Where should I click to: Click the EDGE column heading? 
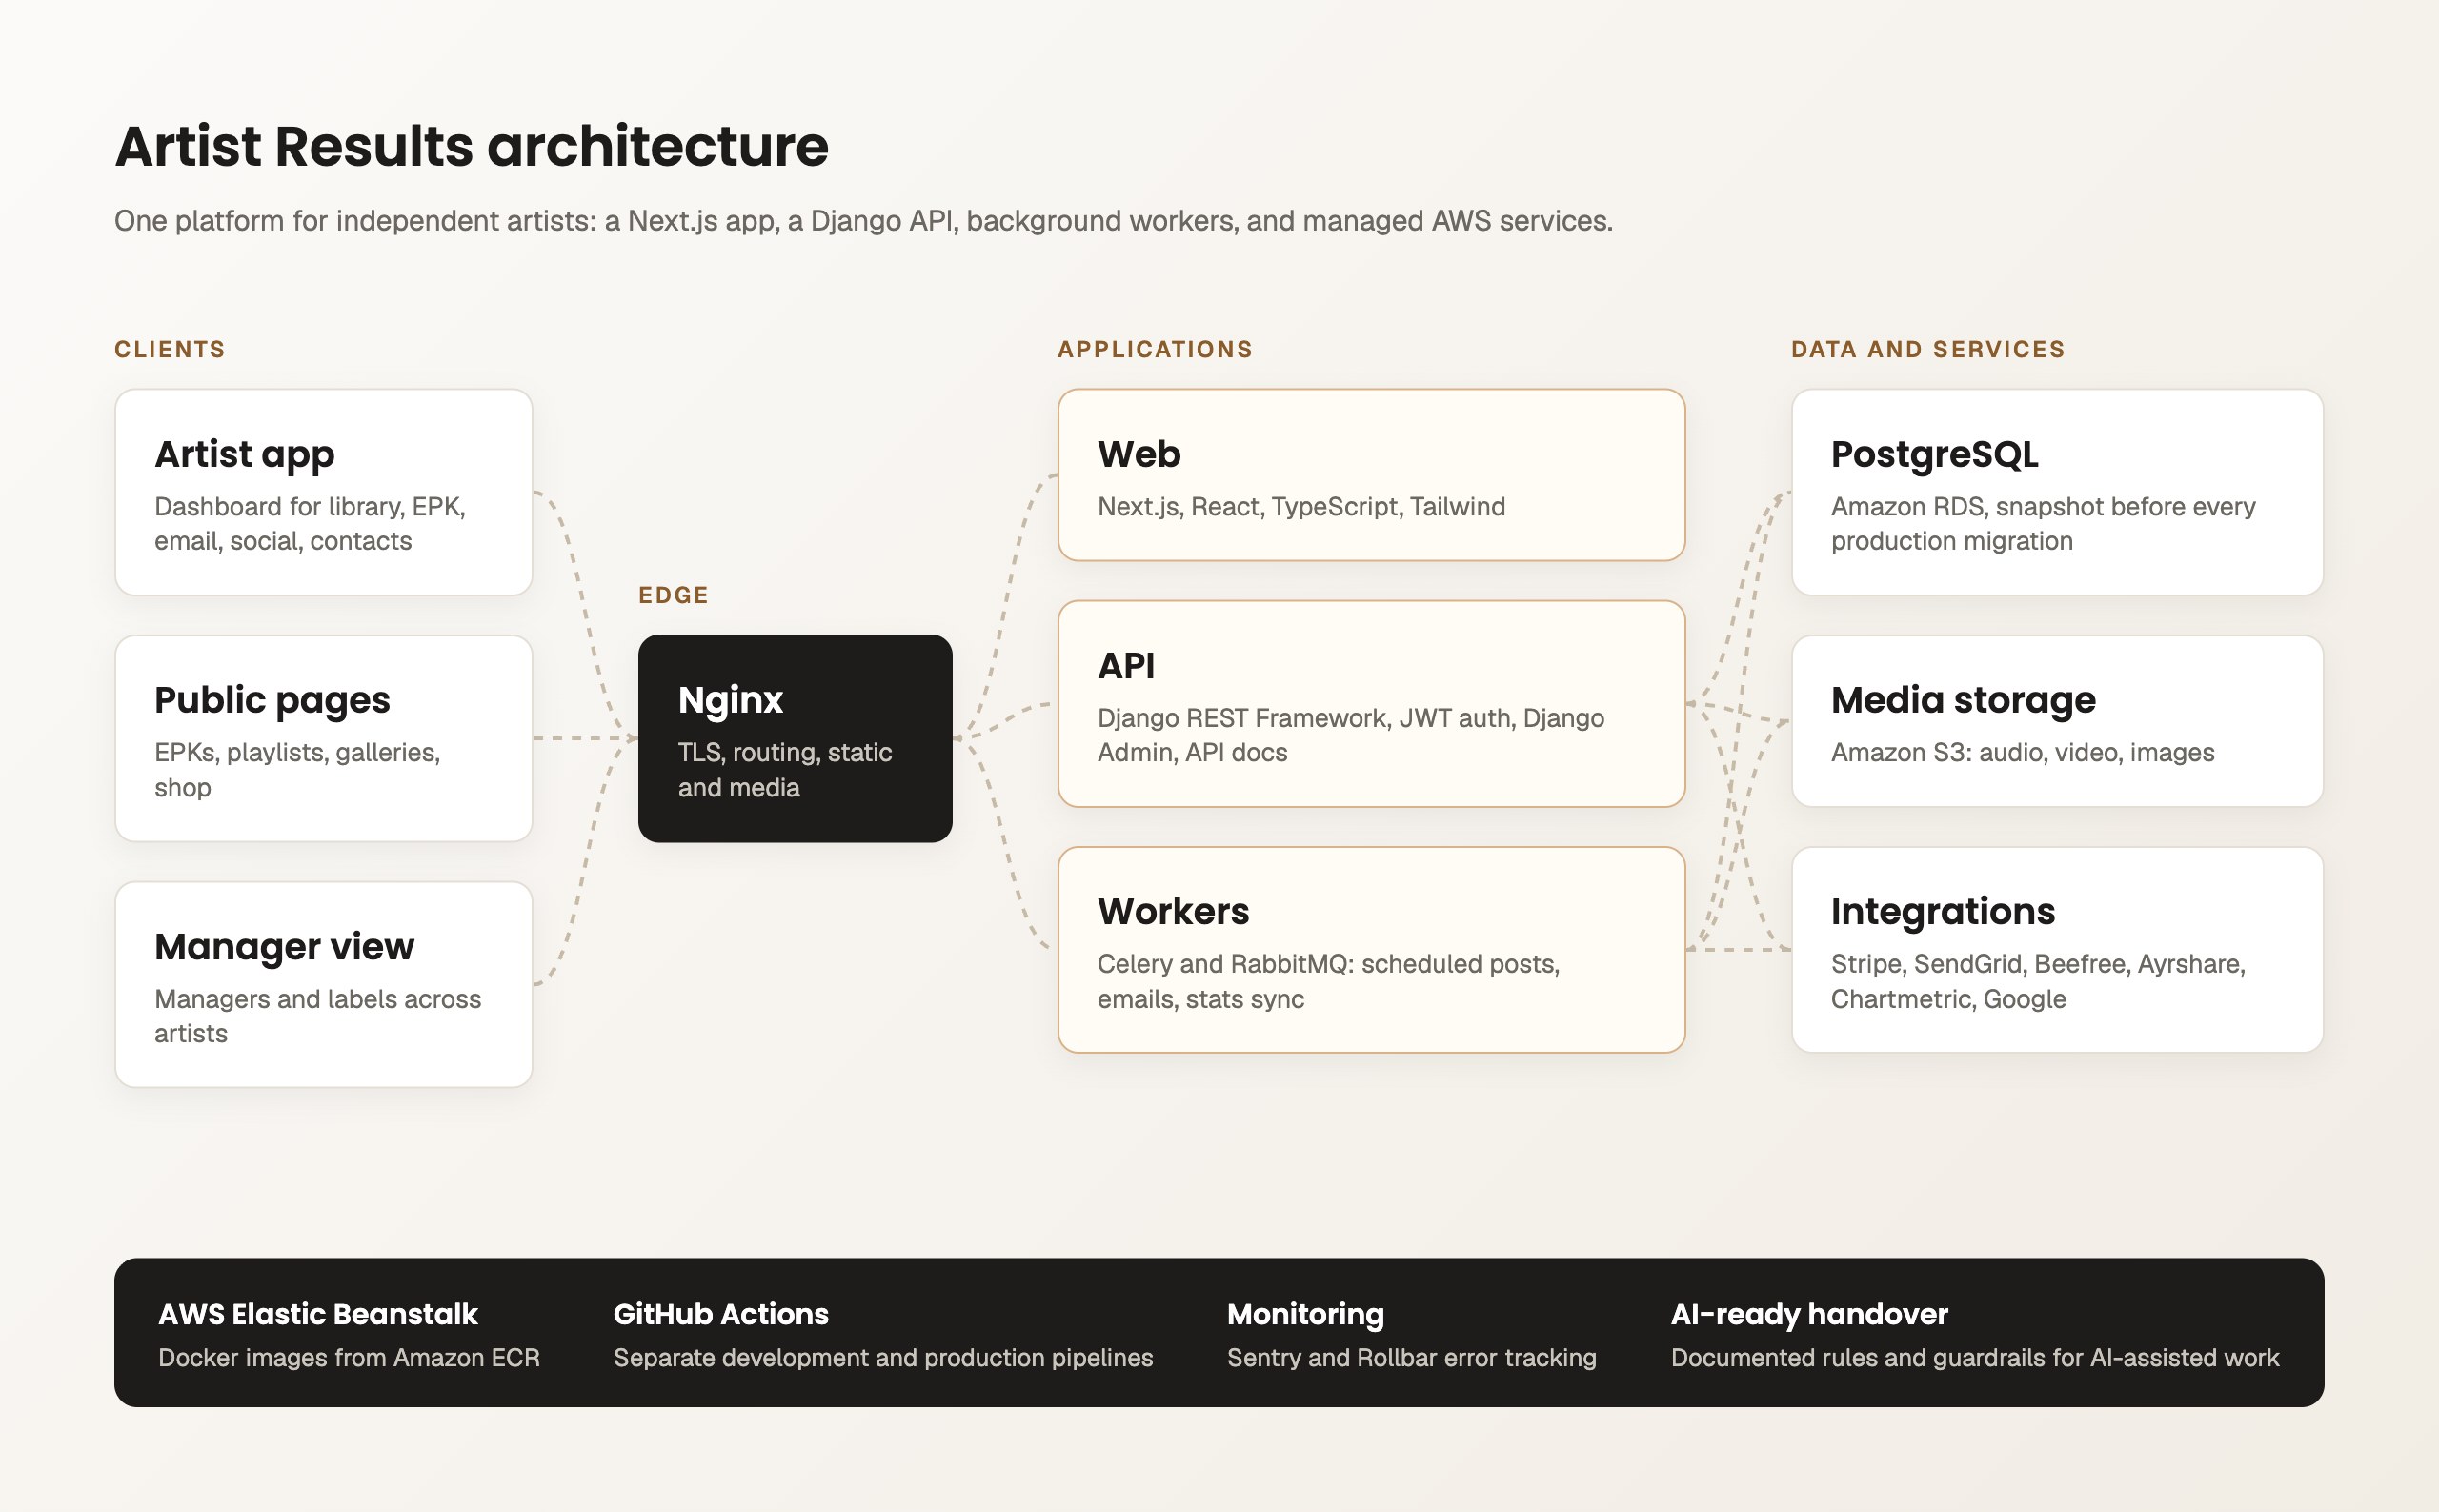pyautogui.click(x=673, y=595)
